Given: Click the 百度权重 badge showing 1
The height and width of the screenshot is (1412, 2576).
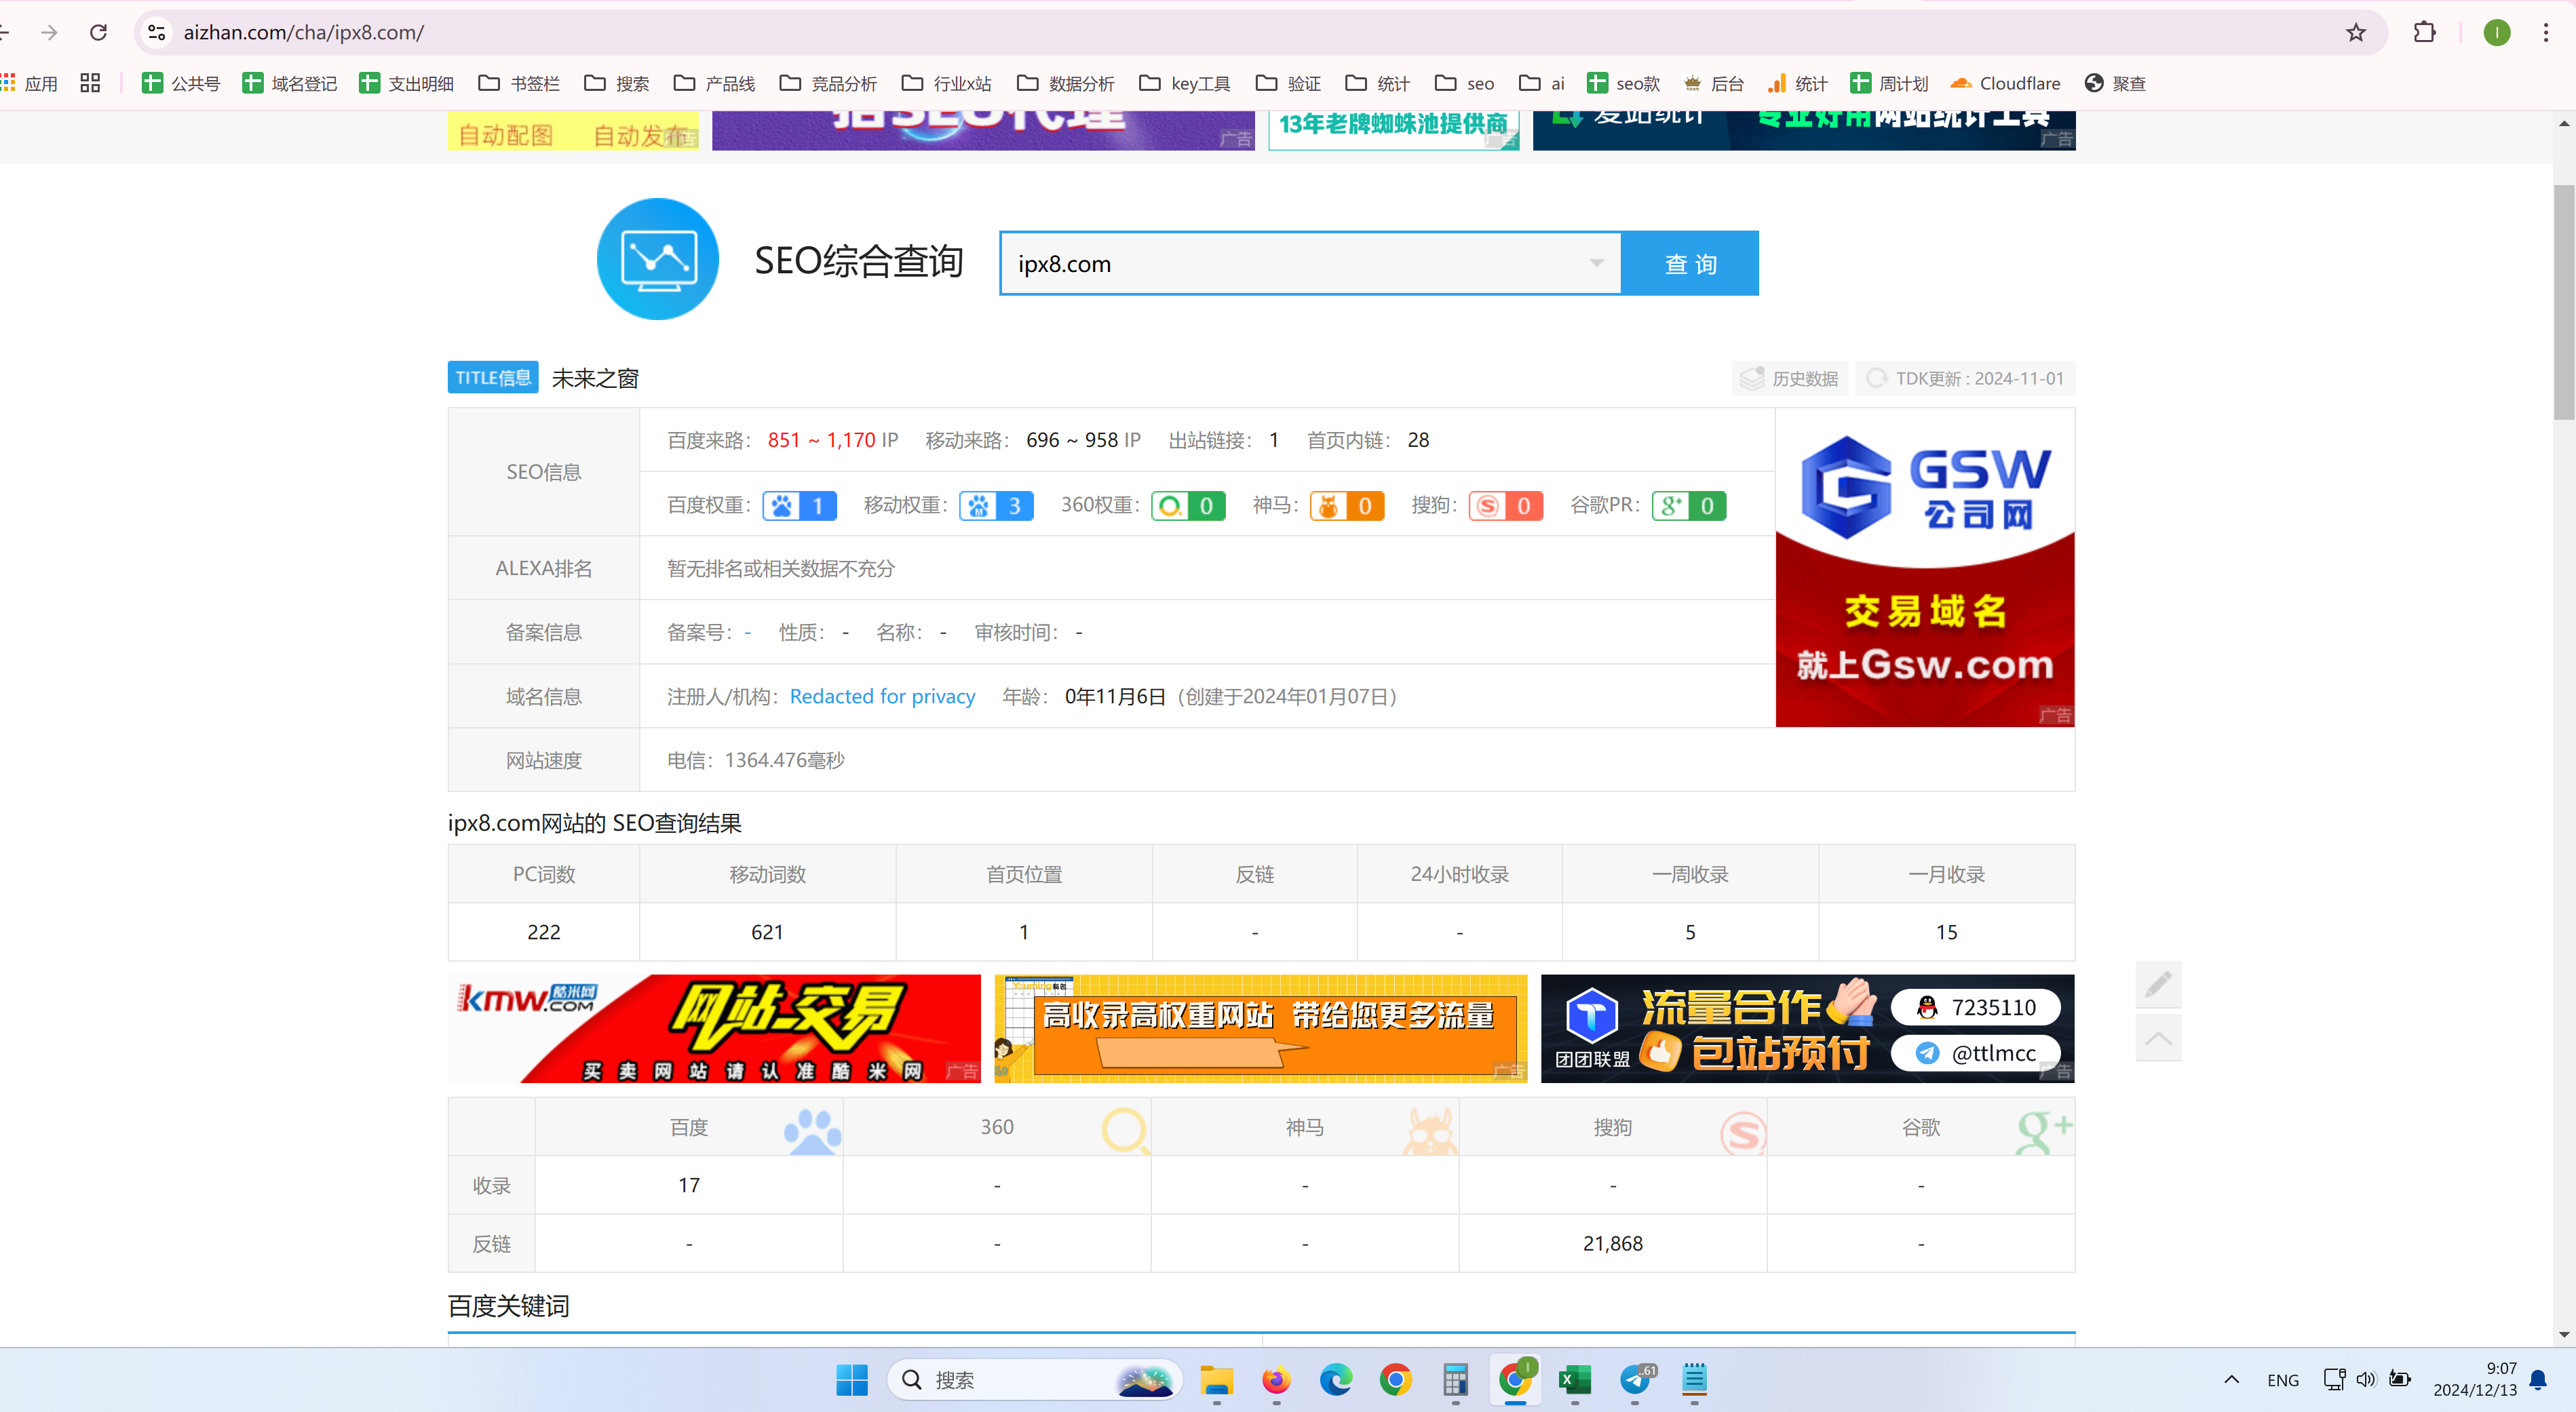Looking at the screenshot, I should point(799,506).
